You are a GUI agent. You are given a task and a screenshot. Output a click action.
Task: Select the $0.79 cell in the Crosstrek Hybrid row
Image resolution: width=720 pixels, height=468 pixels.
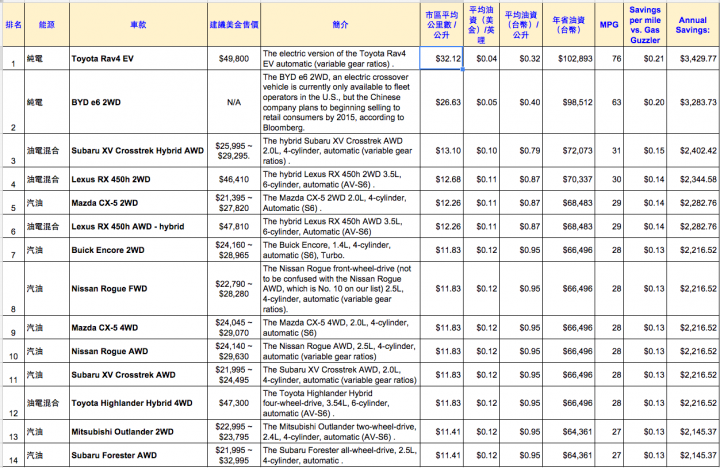(521, 151)
